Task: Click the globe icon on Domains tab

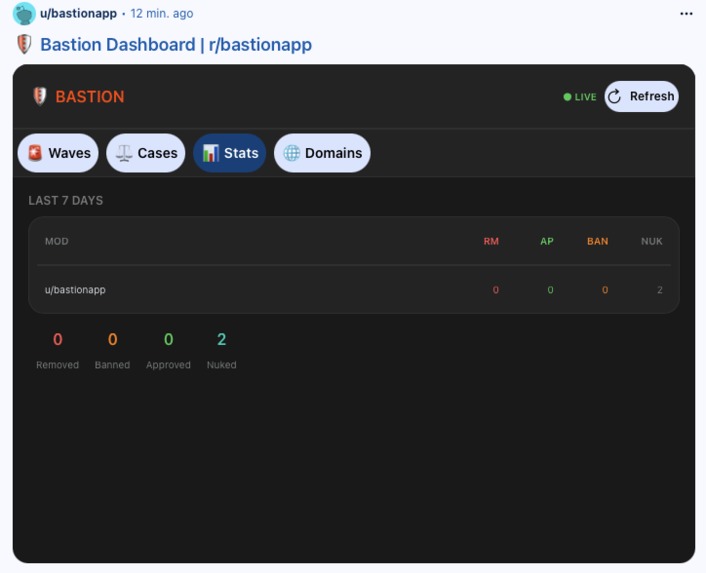Action: pos(291,153)
